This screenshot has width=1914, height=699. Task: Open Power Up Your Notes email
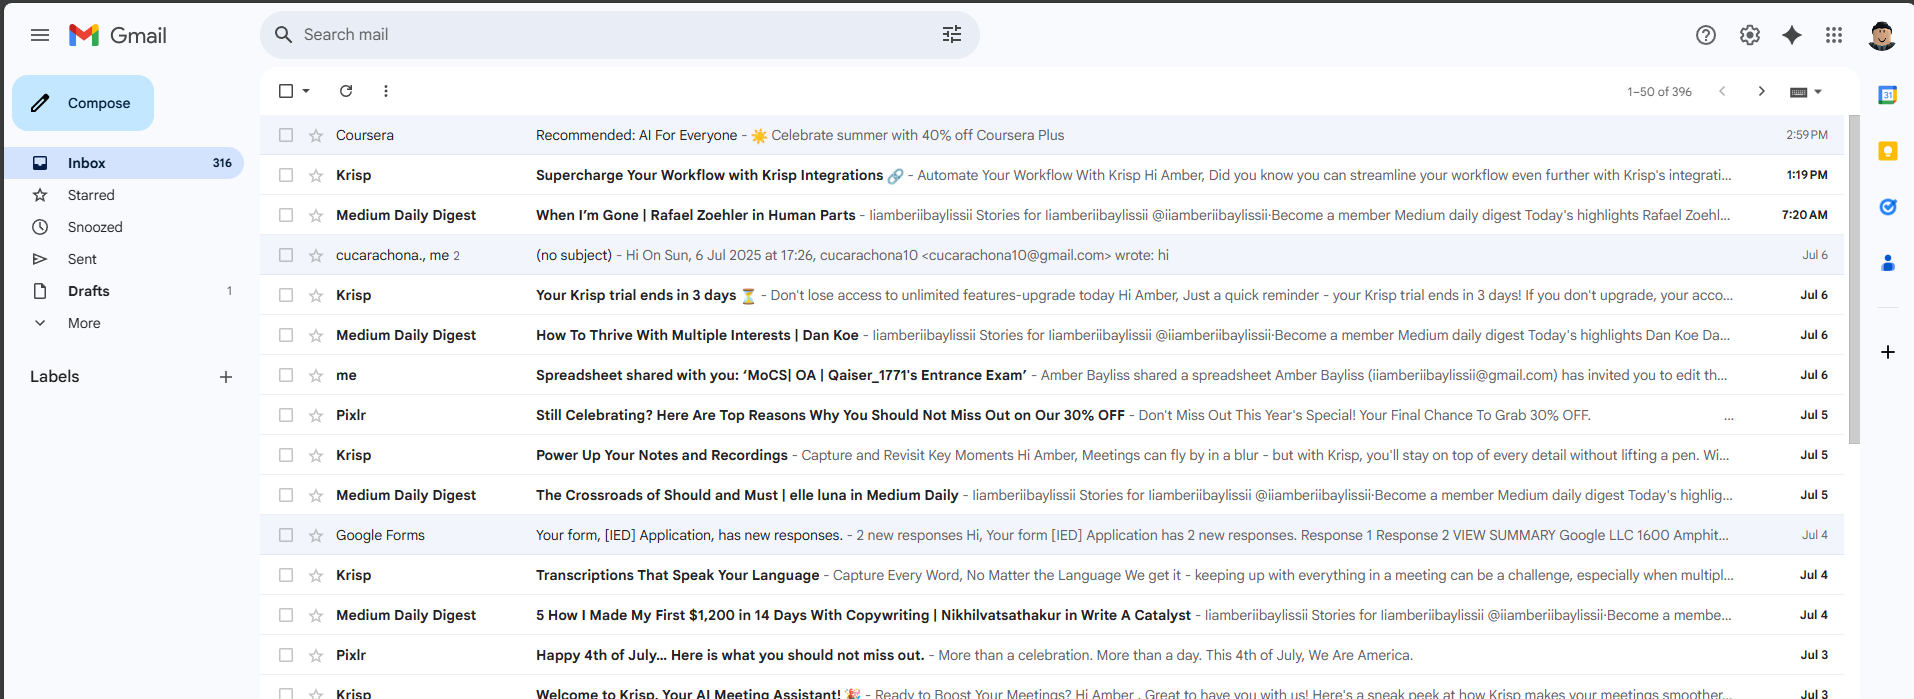coord(1052,455)
